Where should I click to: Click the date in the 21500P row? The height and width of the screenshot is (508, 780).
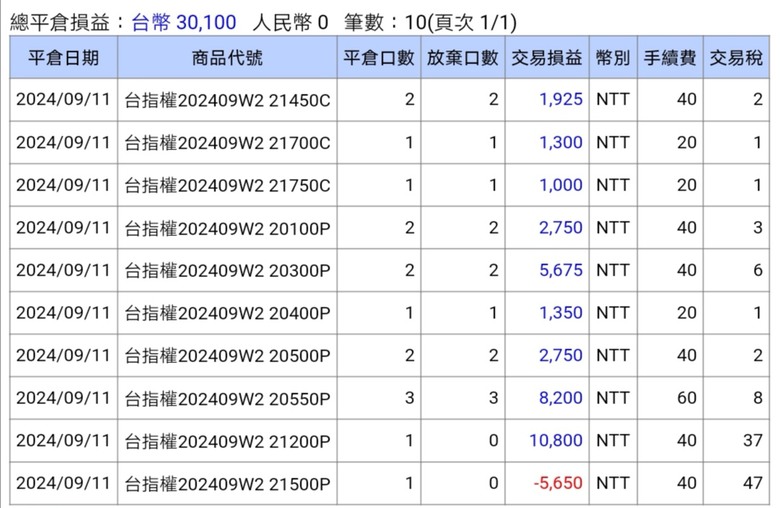click(63, 483)
